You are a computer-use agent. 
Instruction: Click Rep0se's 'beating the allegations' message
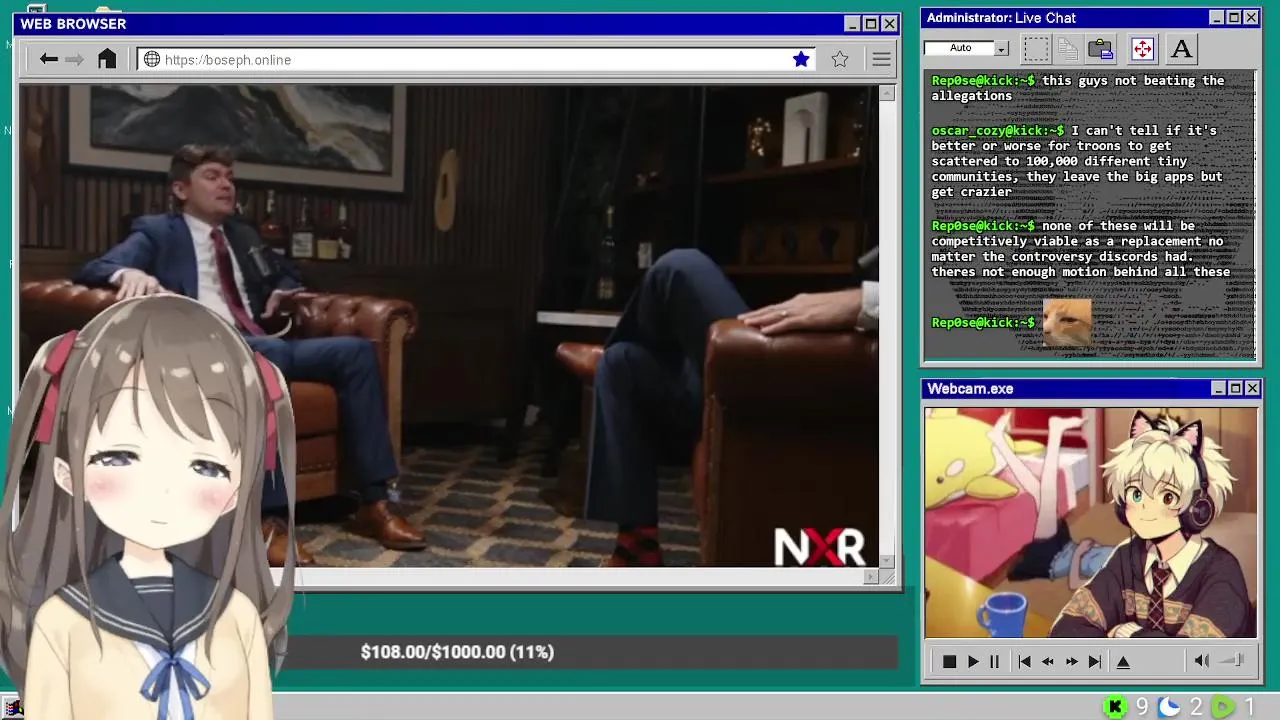click(1078, 88)
